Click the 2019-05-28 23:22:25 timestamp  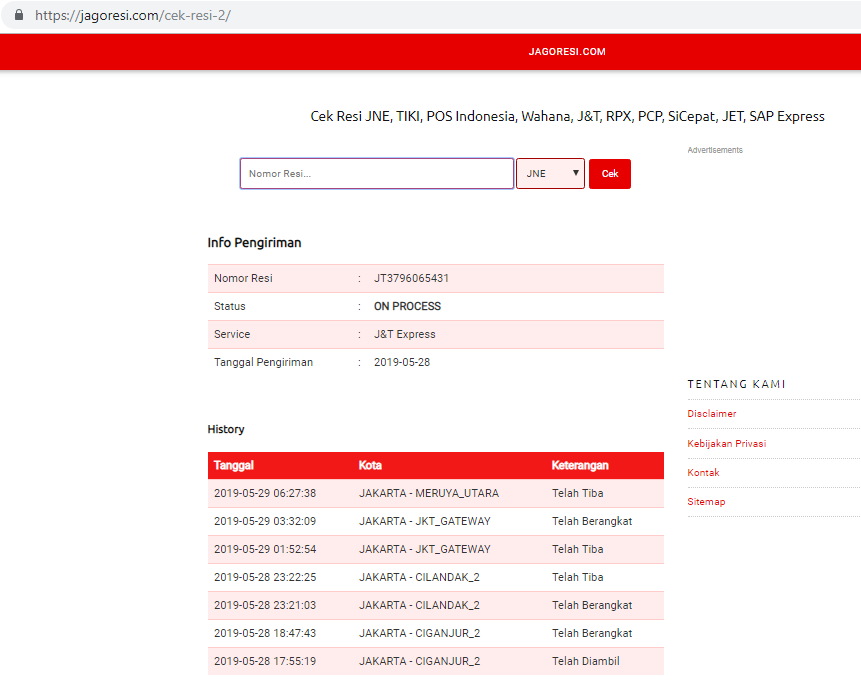tap(265, 577)
